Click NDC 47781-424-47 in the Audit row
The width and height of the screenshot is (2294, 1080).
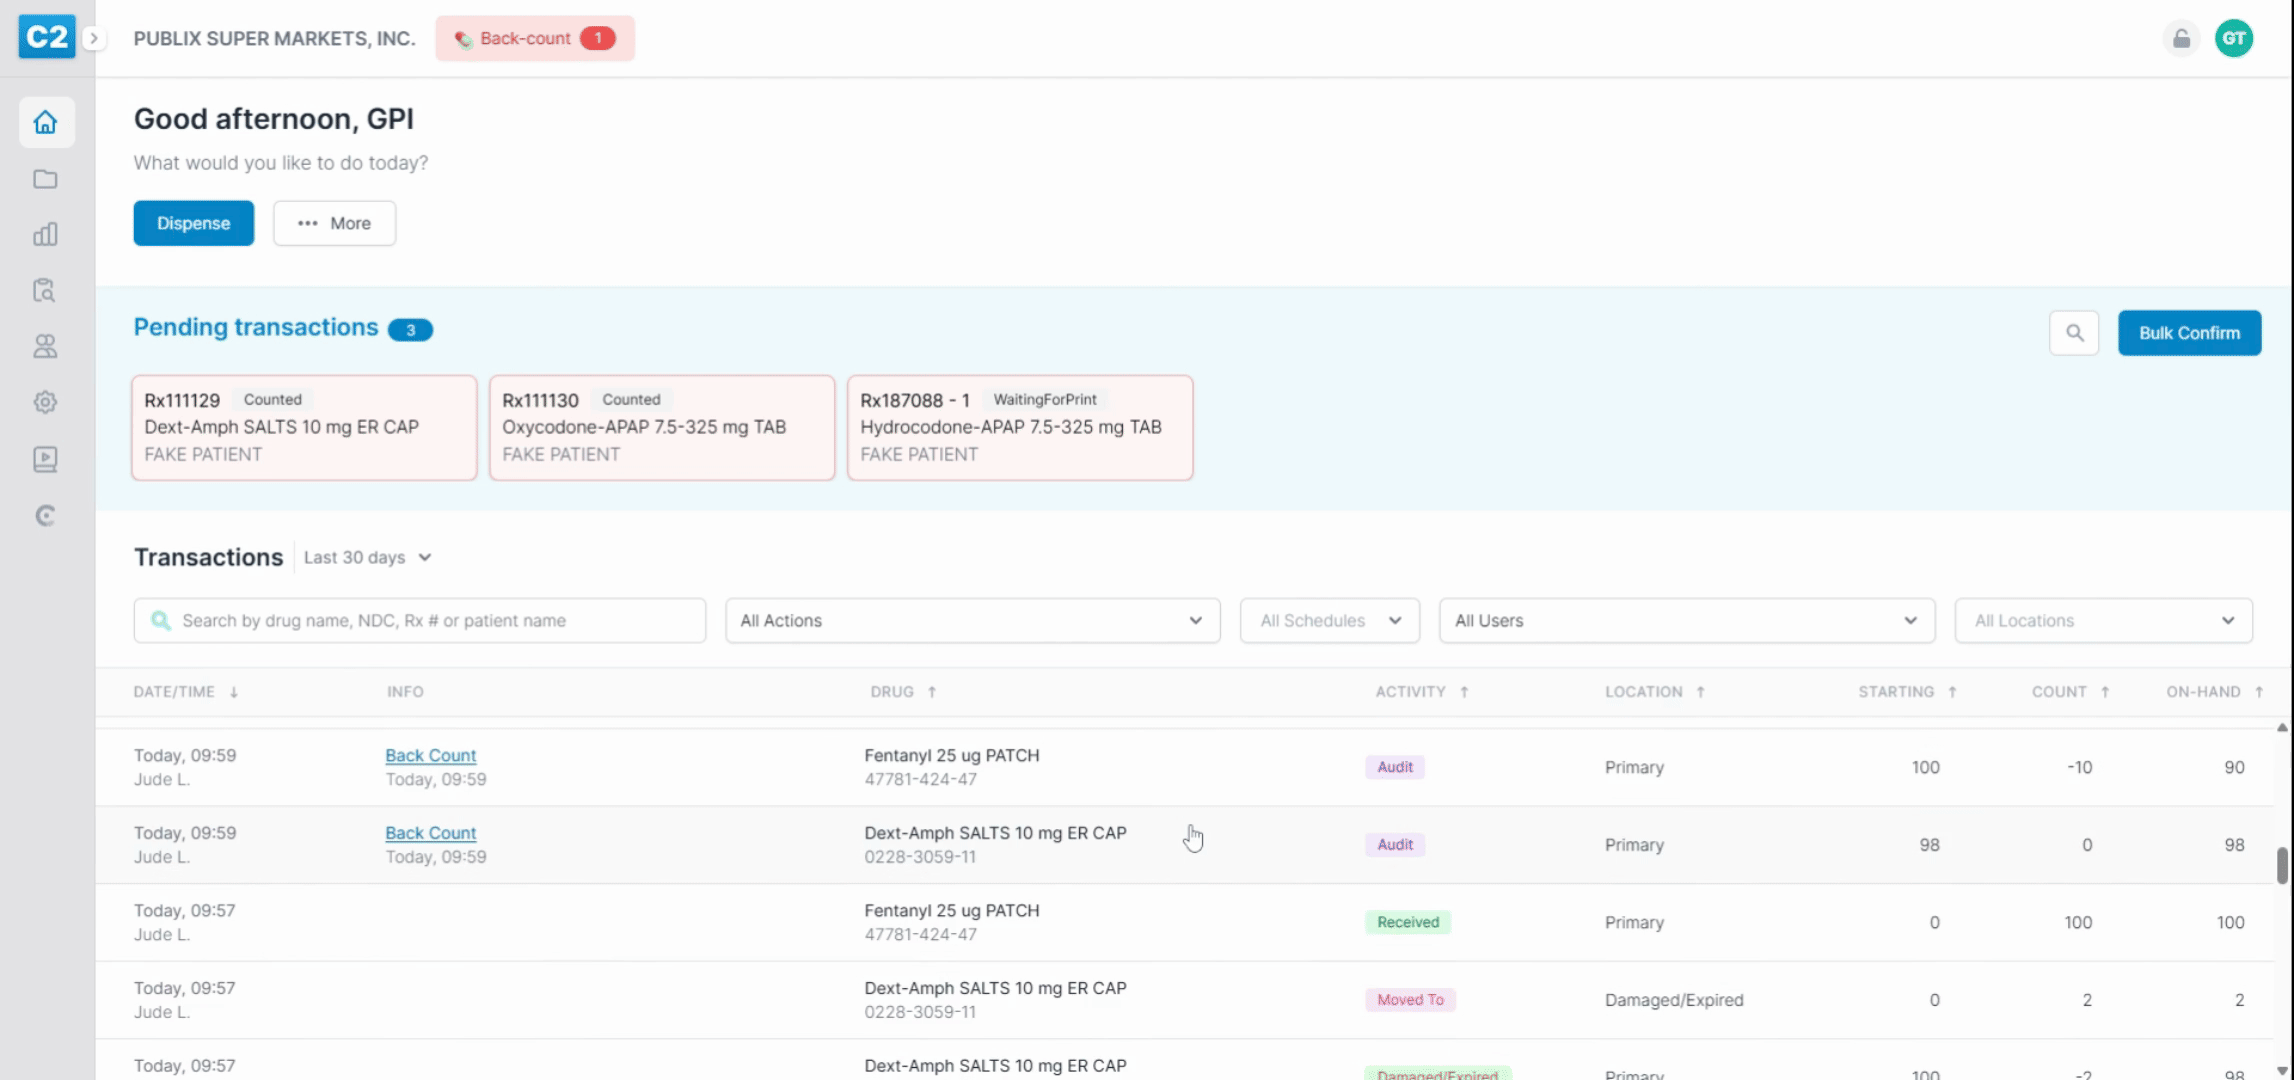(920, 779)
